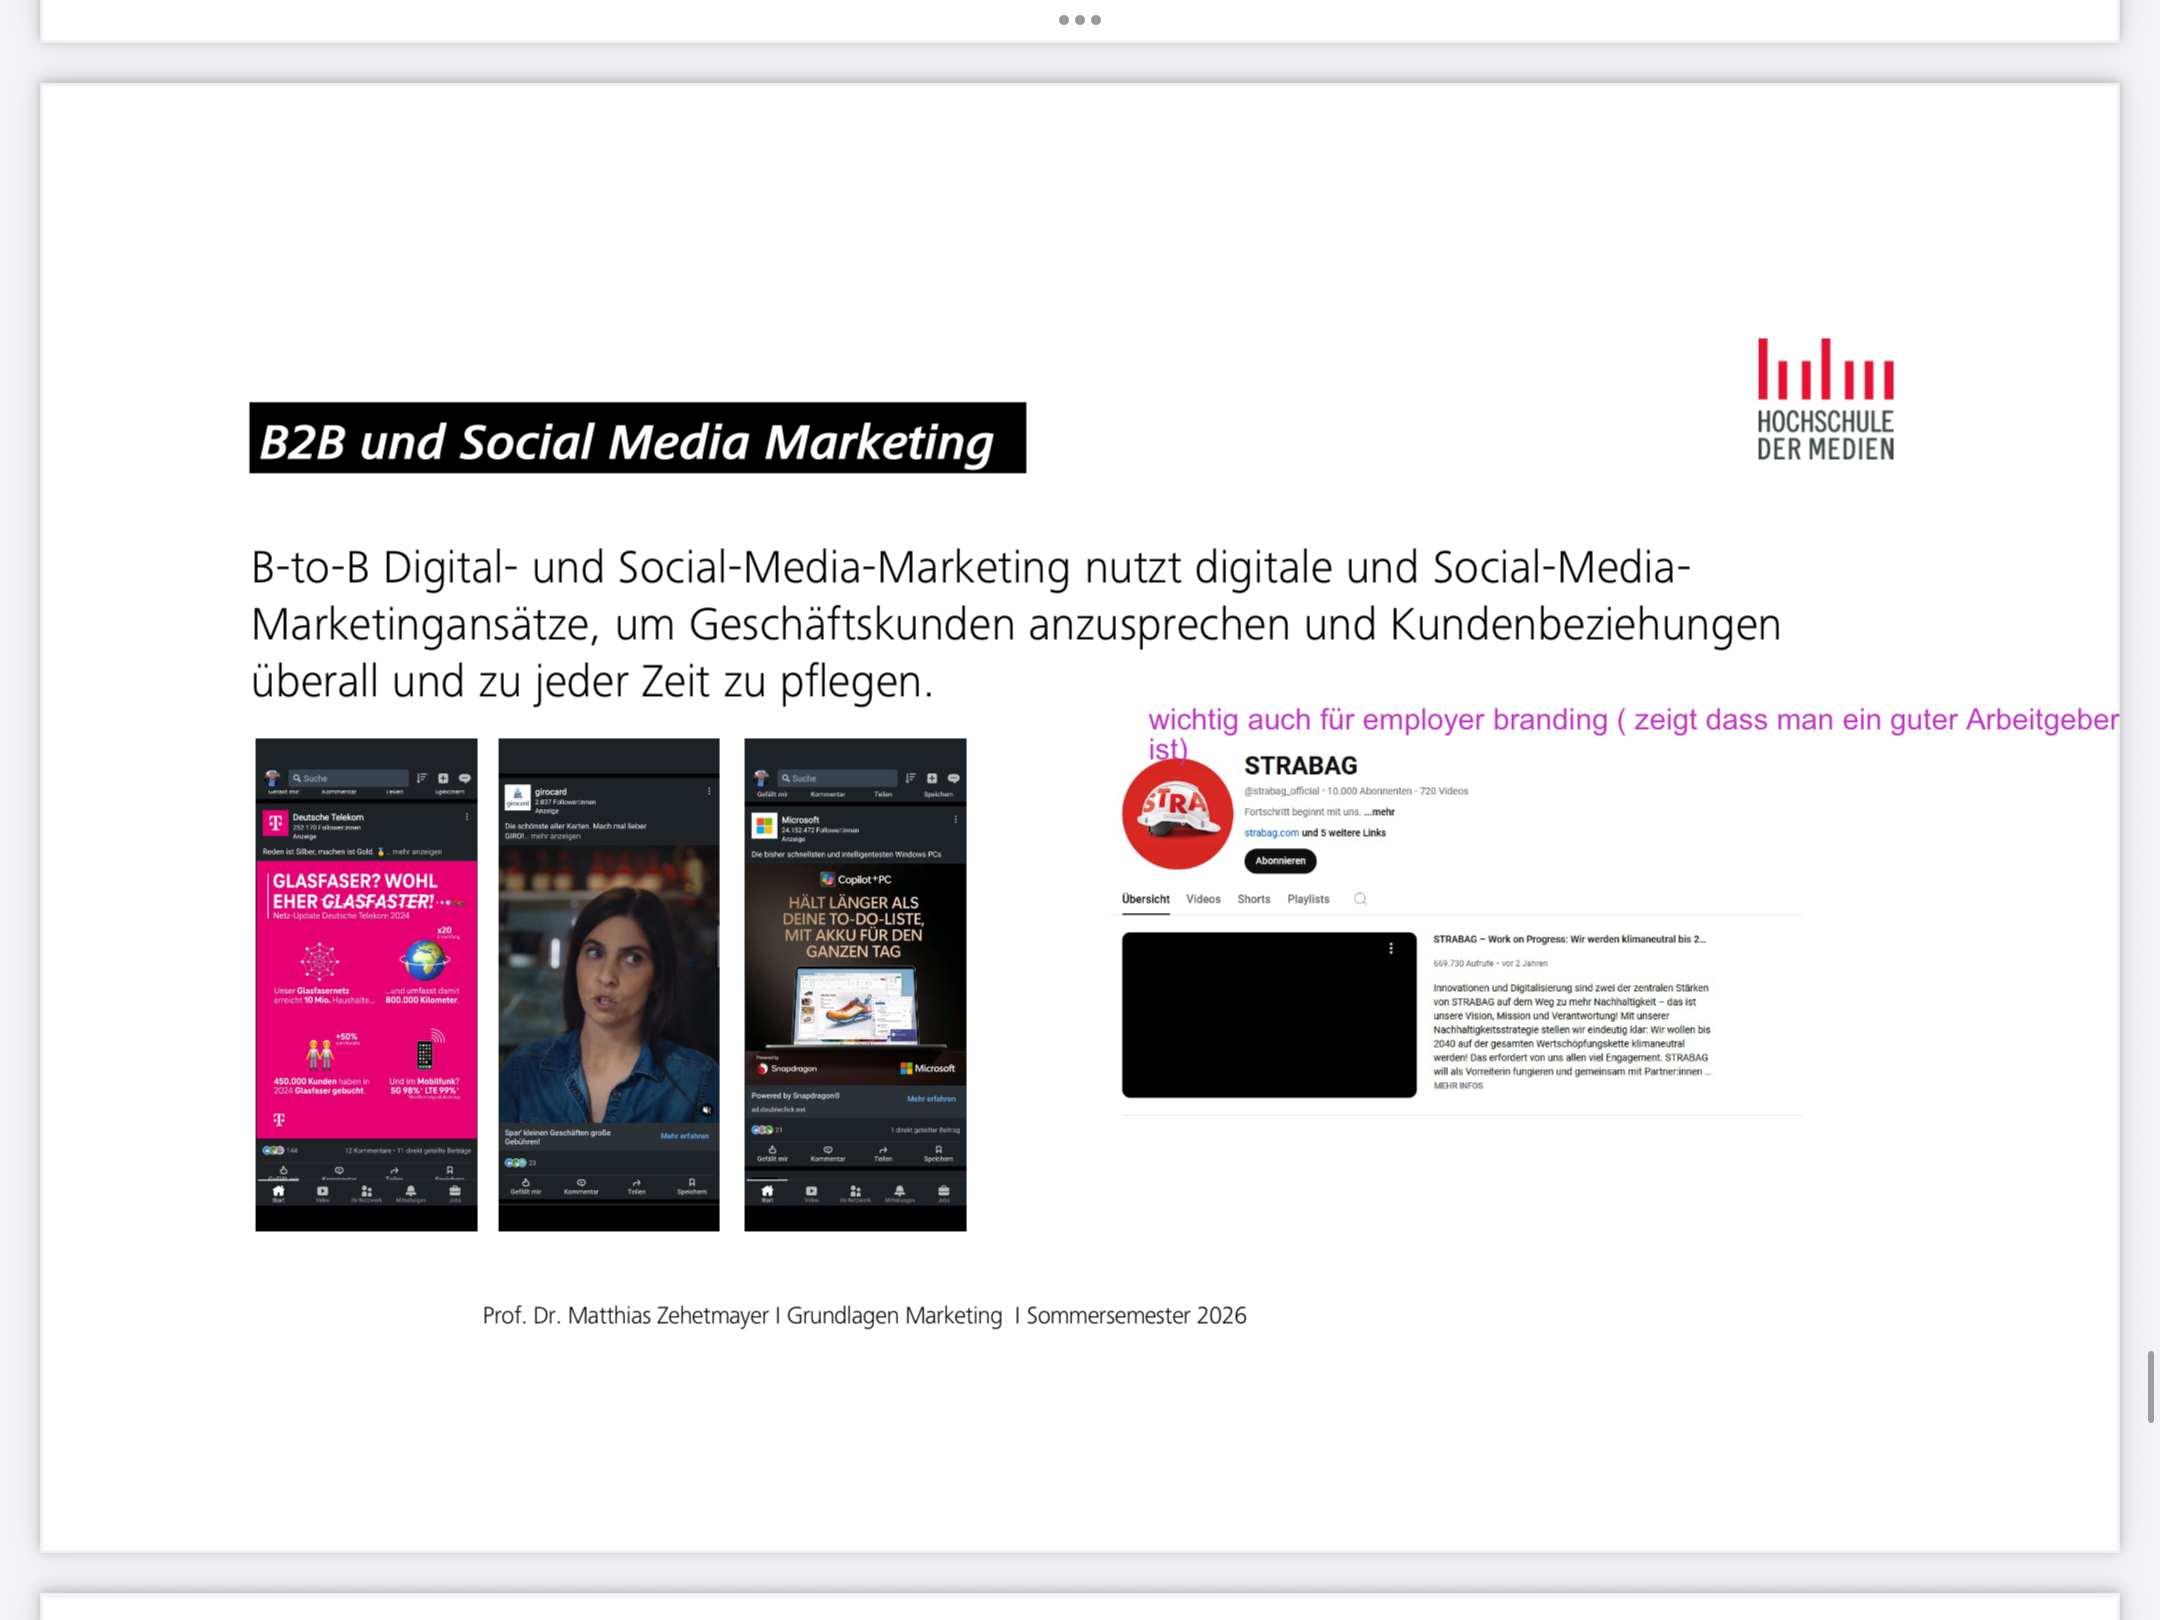Click the Suche field in Telekom screenshot

click(x=348, y=778)
